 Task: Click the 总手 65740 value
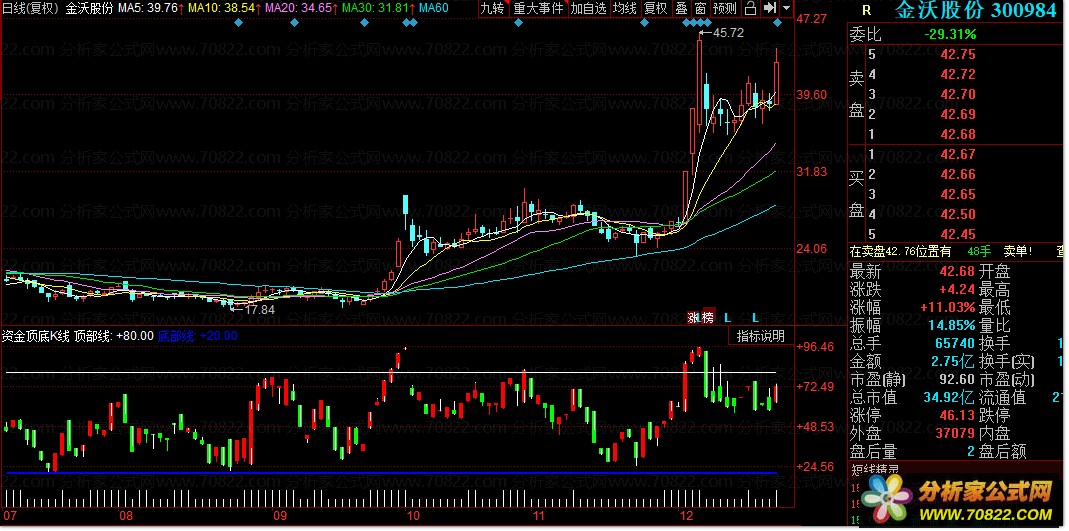(955, 343)
